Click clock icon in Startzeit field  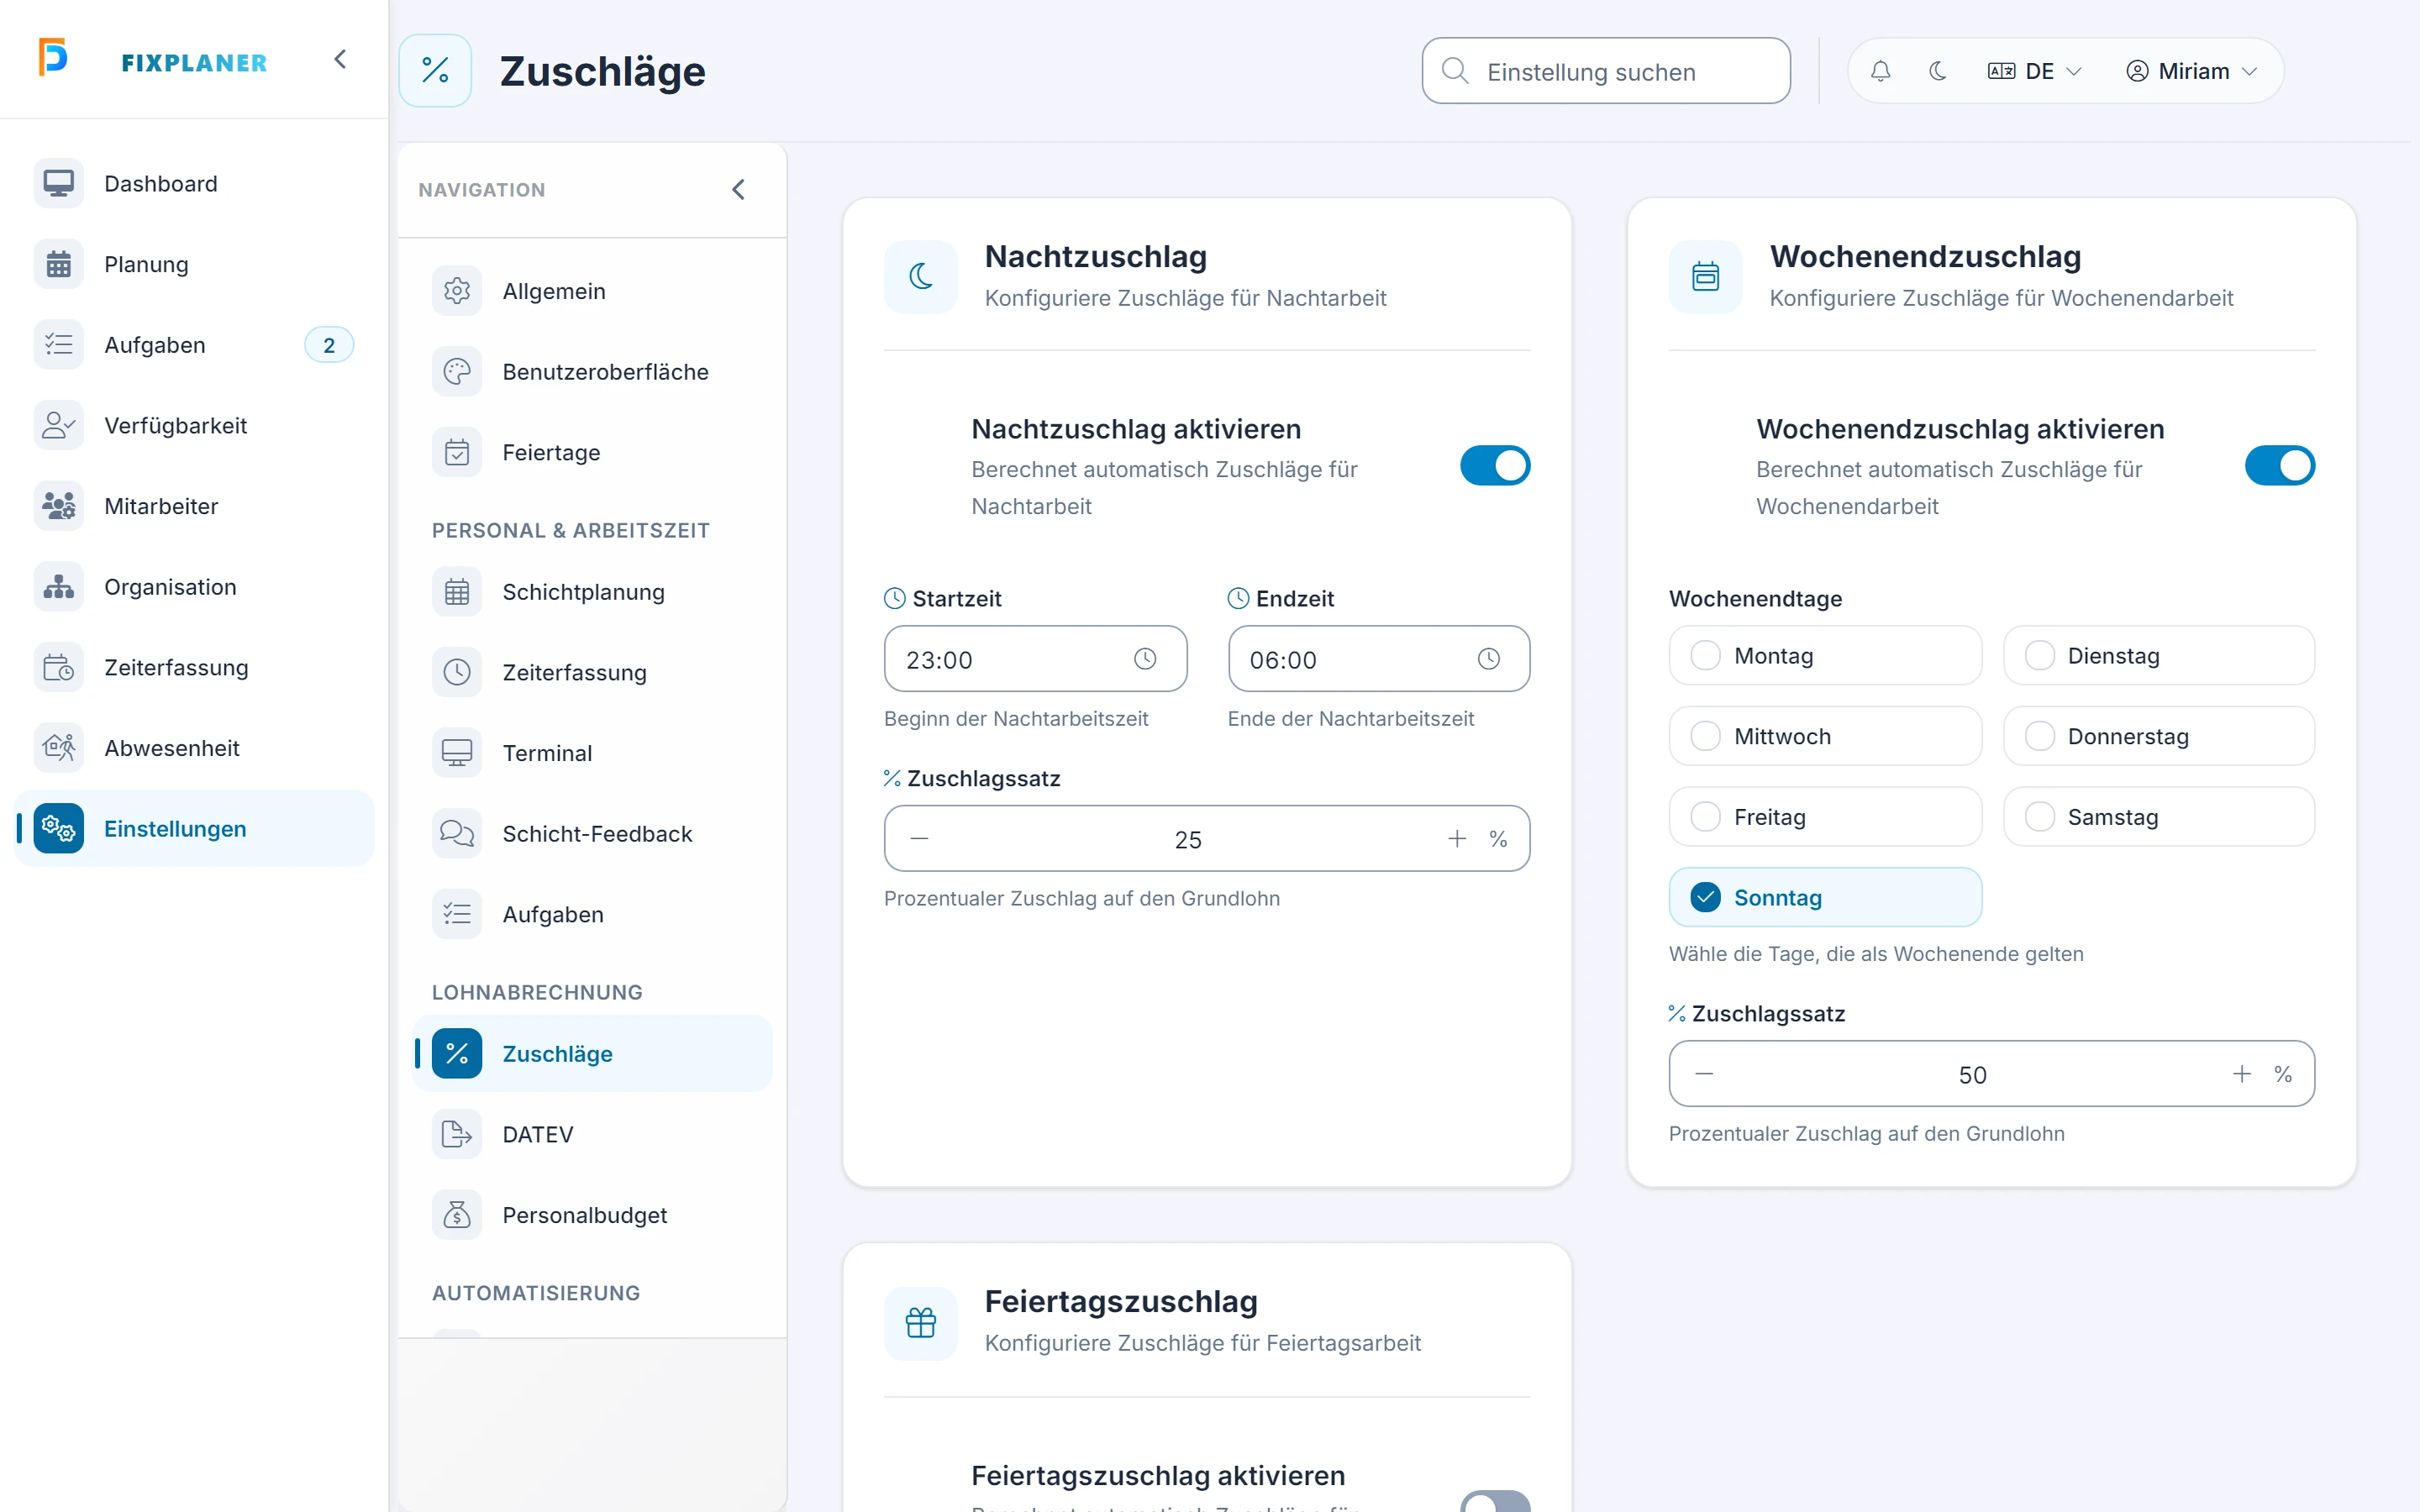1145,659
